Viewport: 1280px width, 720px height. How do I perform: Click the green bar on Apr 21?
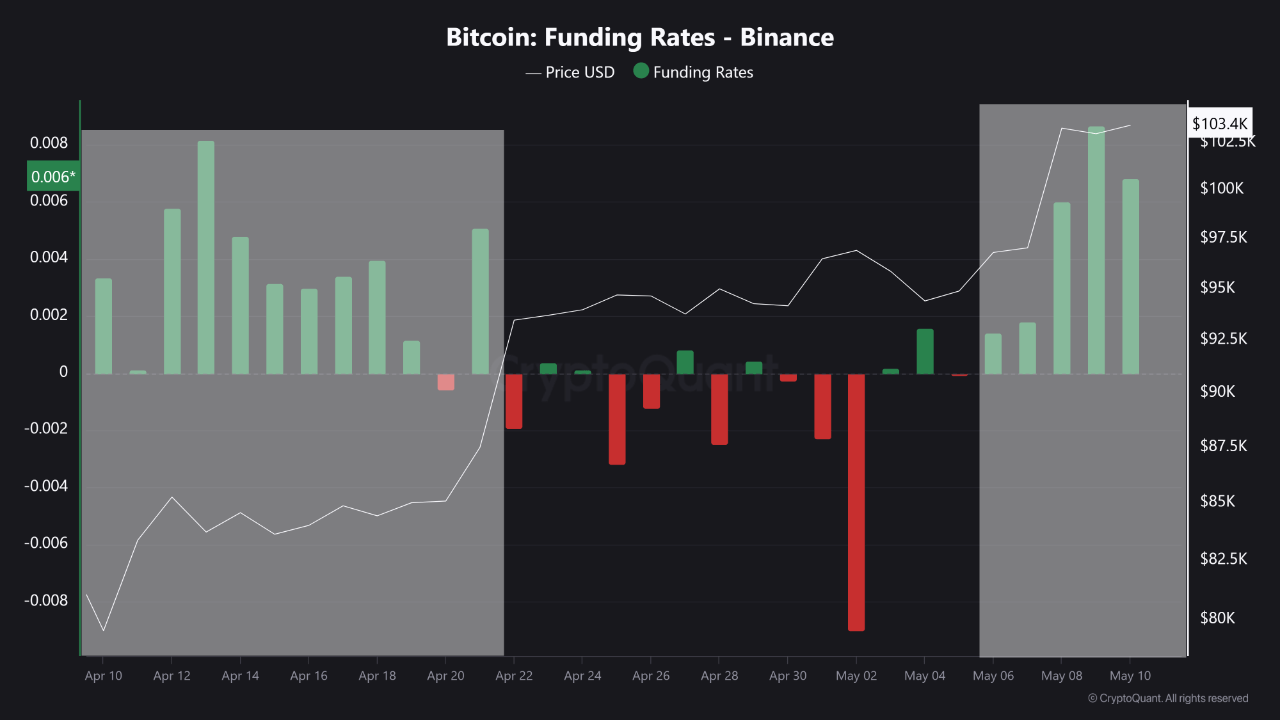[x=480, y=301]
